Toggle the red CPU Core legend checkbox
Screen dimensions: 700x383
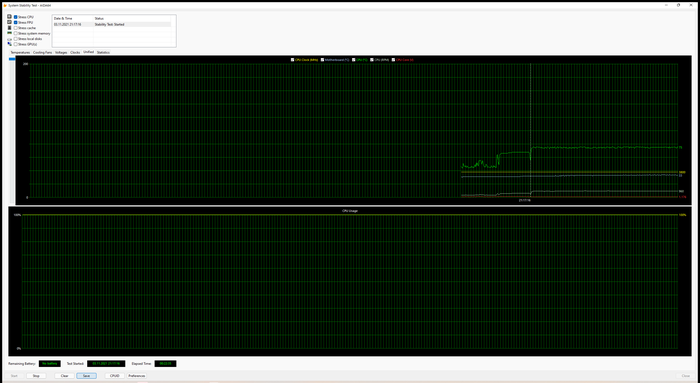pyautogui.click(x=393, y=59)
